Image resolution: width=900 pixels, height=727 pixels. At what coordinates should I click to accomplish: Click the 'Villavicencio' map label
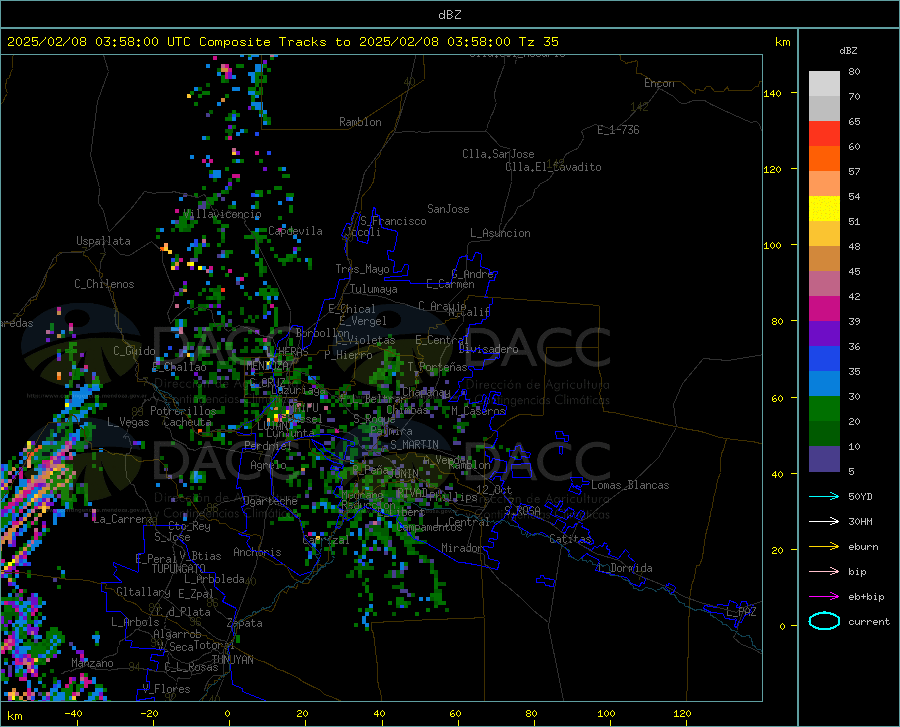222,214
